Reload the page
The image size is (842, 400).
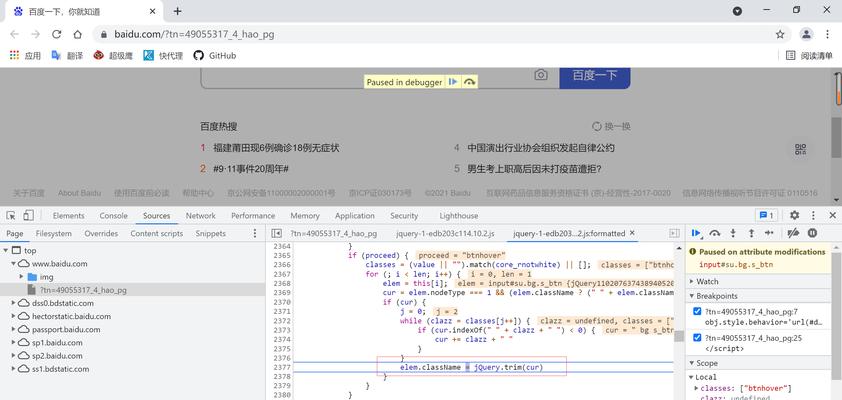pyautogui.click(x=56, y=34)
